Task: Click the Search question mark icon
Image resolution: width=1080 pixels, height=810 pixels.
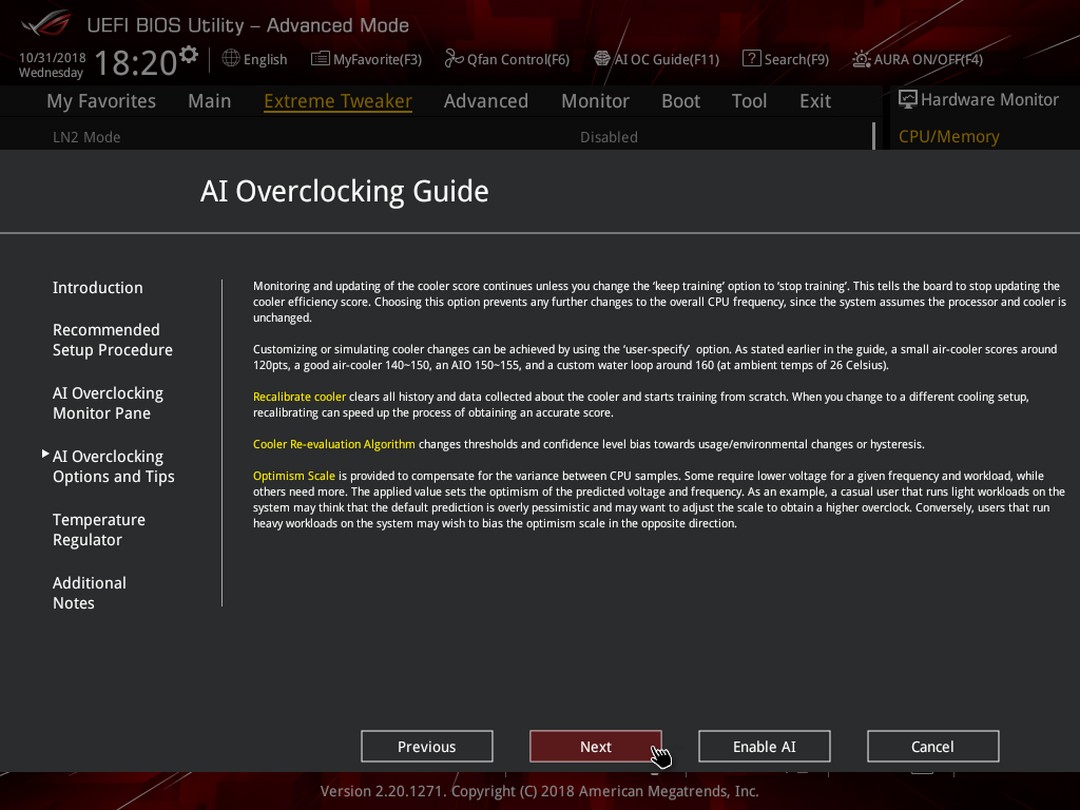Action: coord(751,59)
